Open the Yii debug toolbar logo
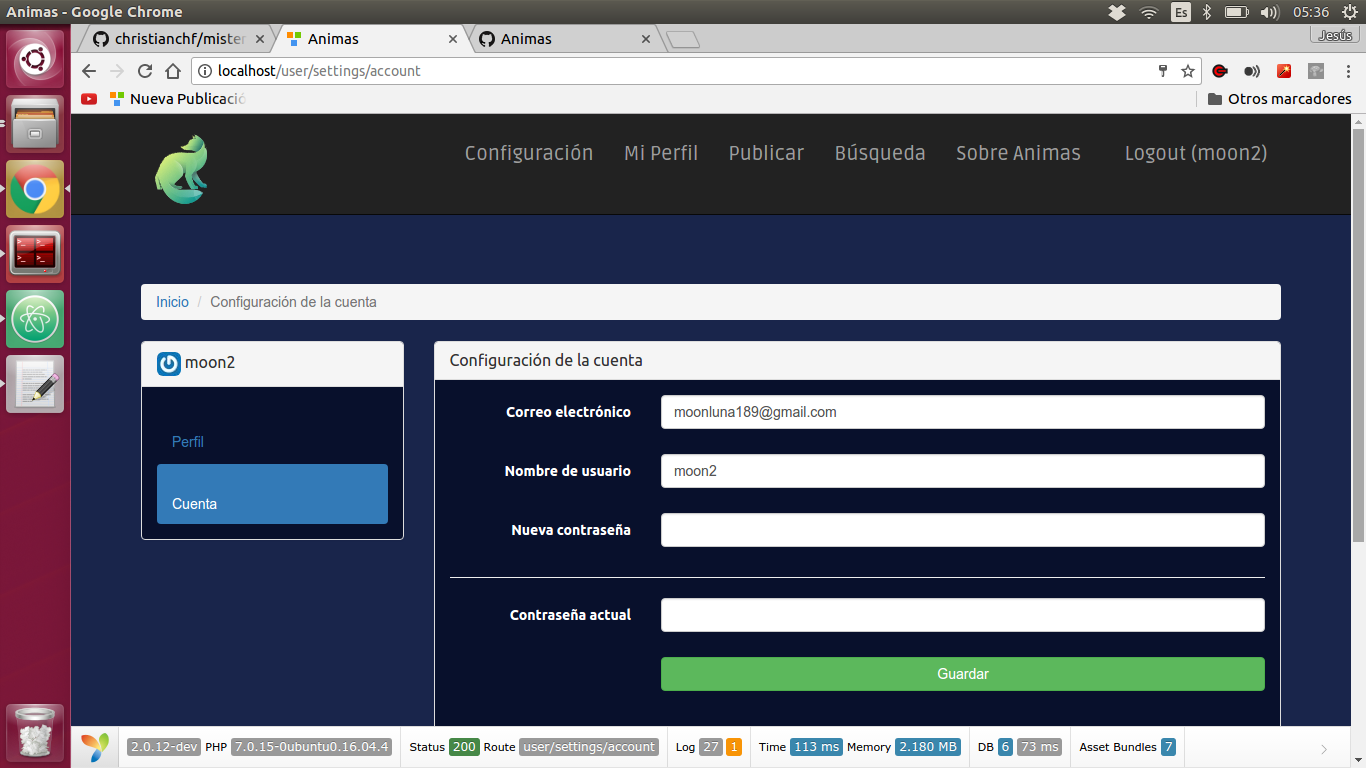The image size is (1366, 768). point(96,747)
